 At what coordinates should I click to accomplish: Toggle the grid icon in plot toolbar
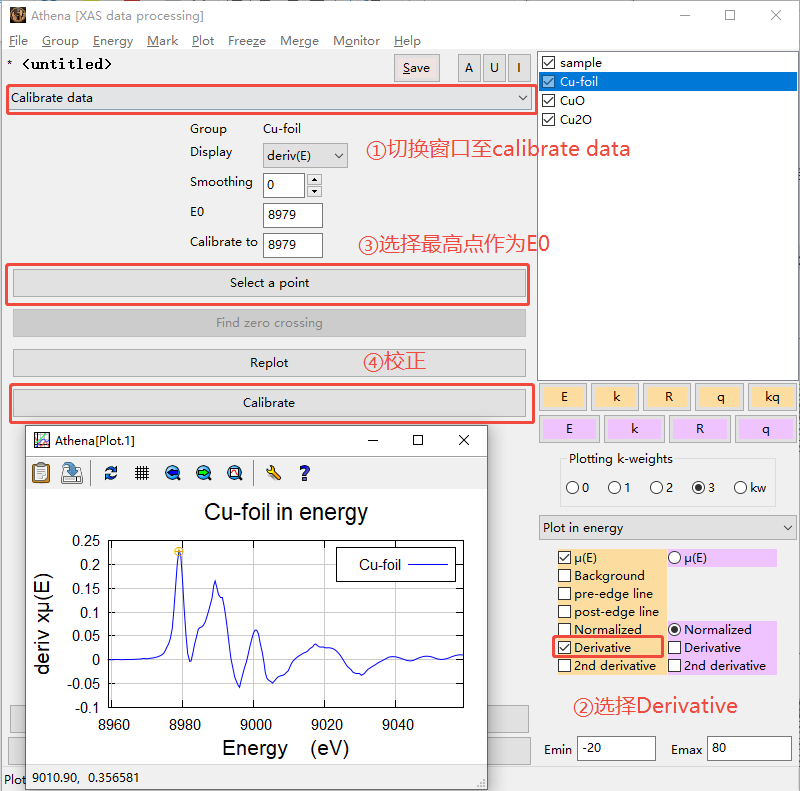click(x=142, y=473)
